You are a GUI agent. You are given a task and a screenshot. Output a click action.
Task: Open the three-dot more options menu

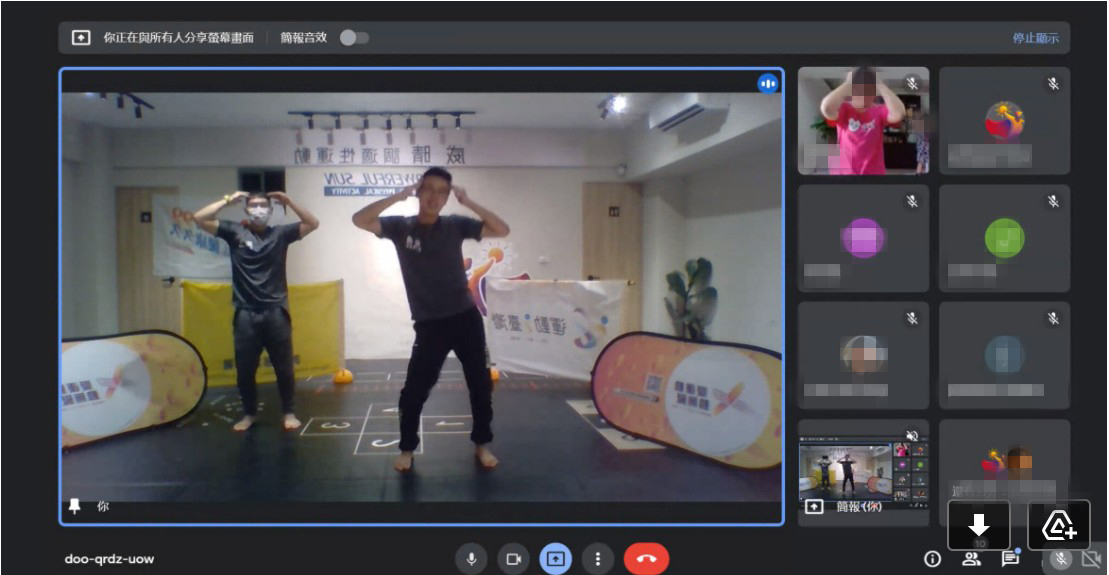598,559
